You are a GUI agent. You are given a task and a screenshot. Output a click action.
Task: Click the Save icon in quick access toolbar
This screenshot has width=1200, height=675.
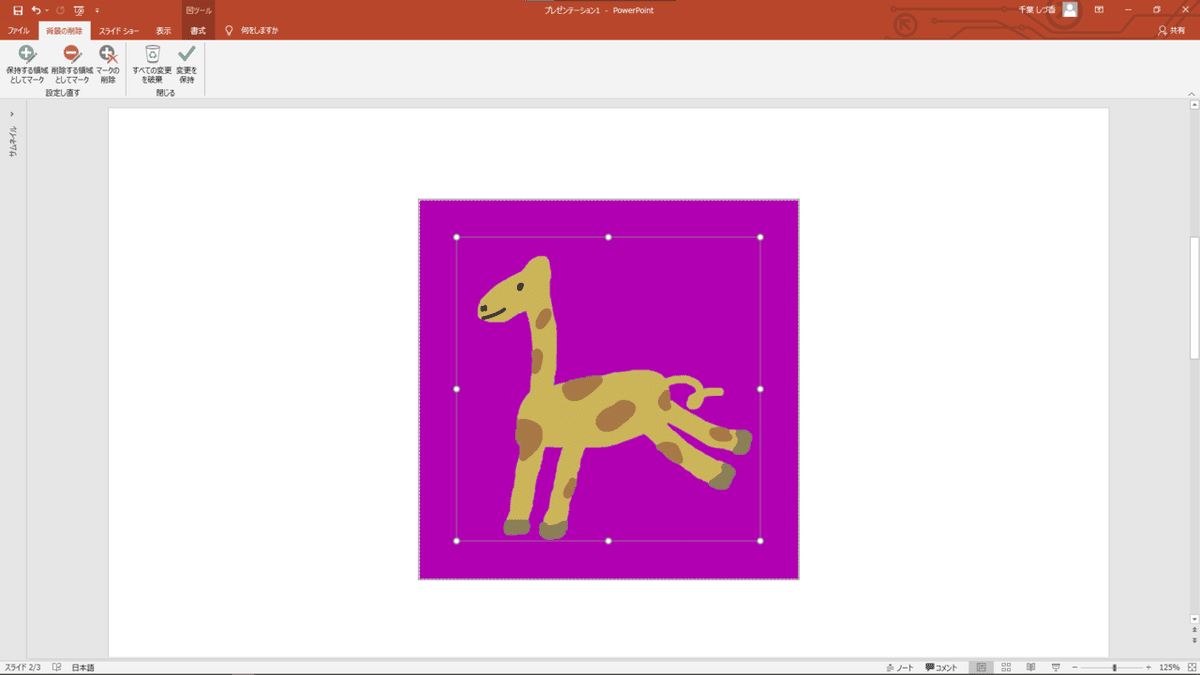point(18,10)
